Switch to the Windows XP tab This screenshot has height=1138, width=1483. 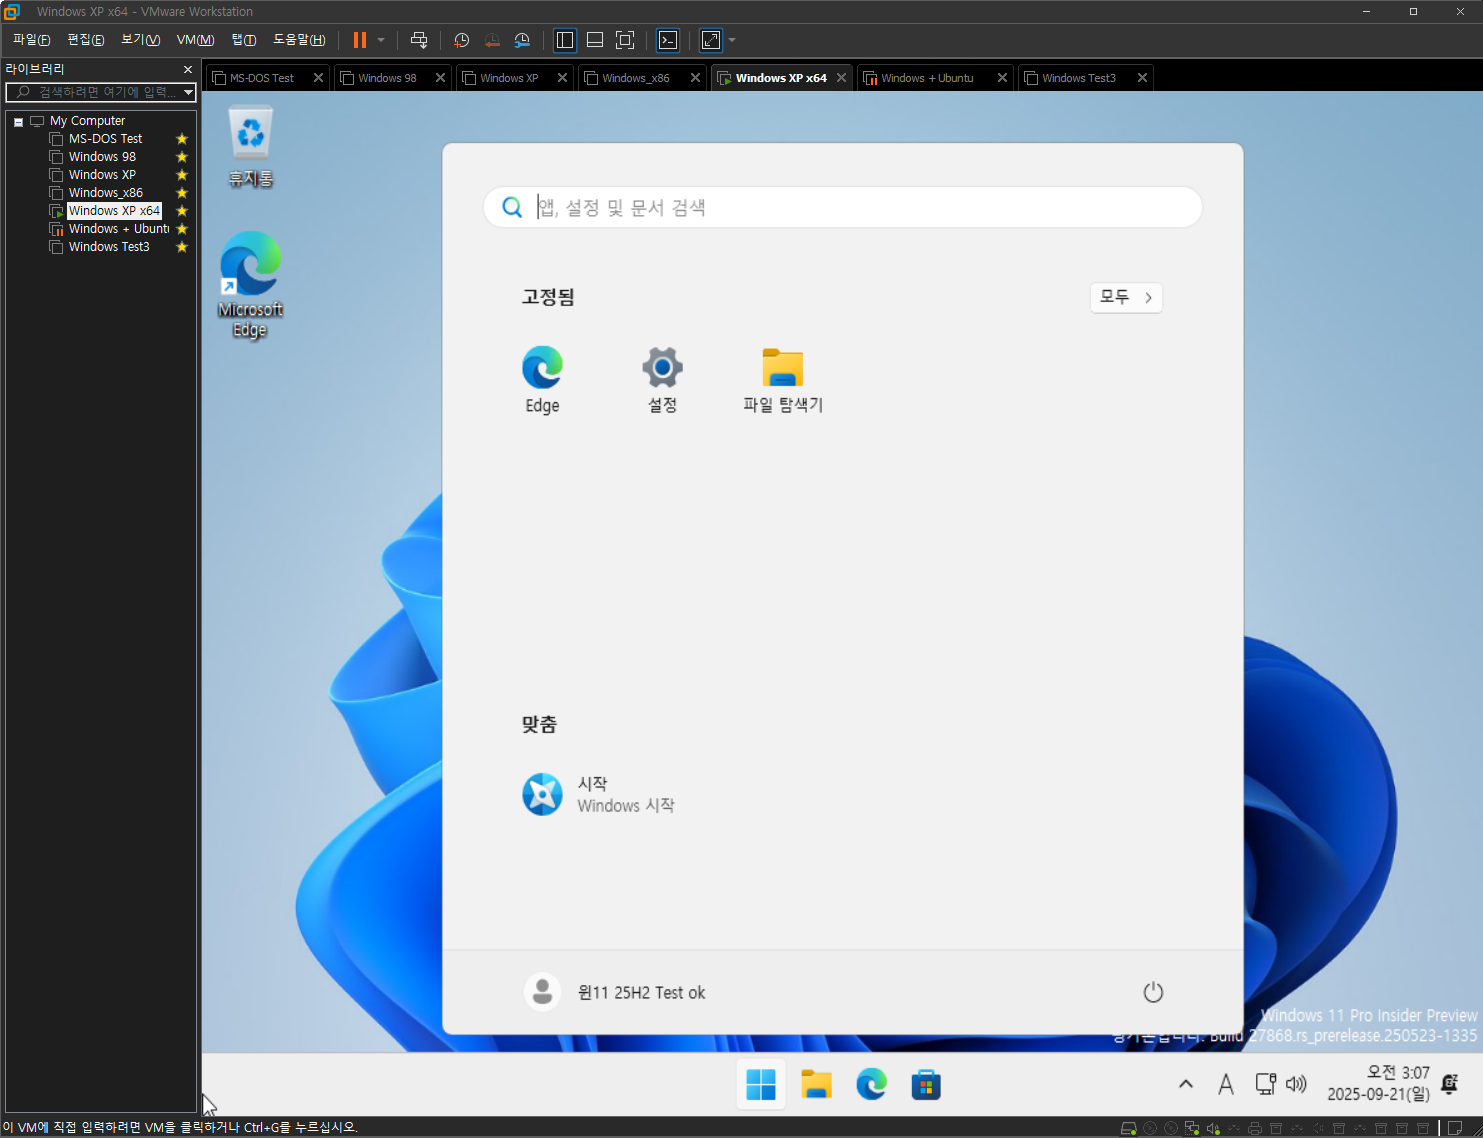pos(509,78)
